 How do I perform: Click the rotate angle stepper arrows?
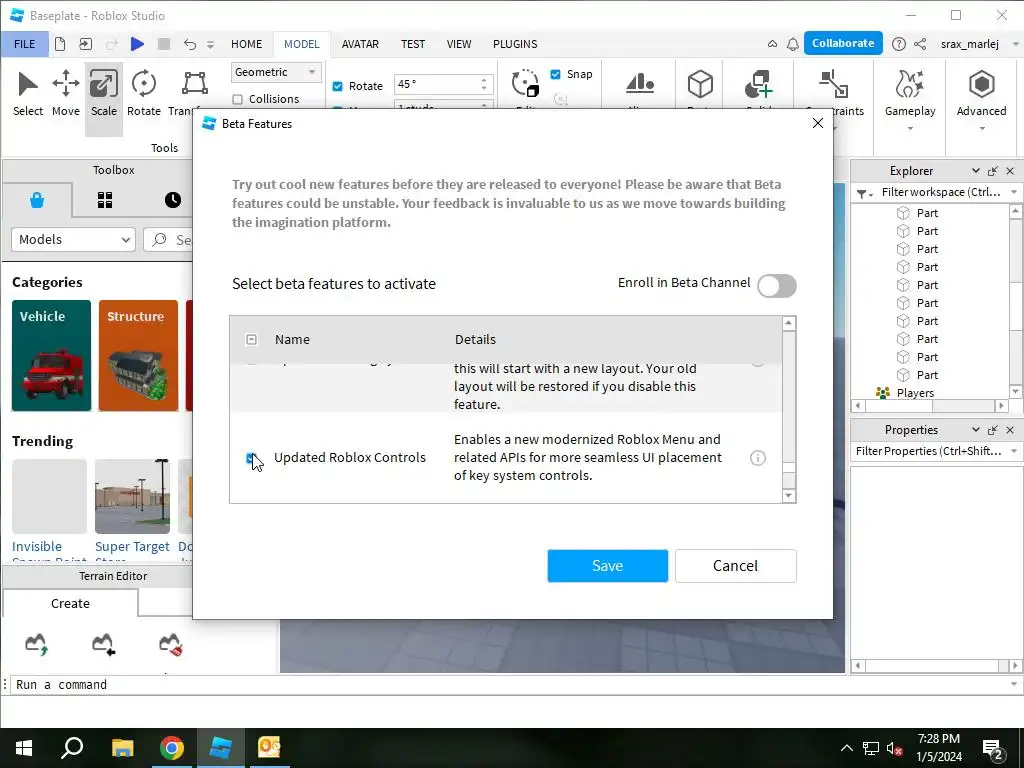(x=483, y=84)
